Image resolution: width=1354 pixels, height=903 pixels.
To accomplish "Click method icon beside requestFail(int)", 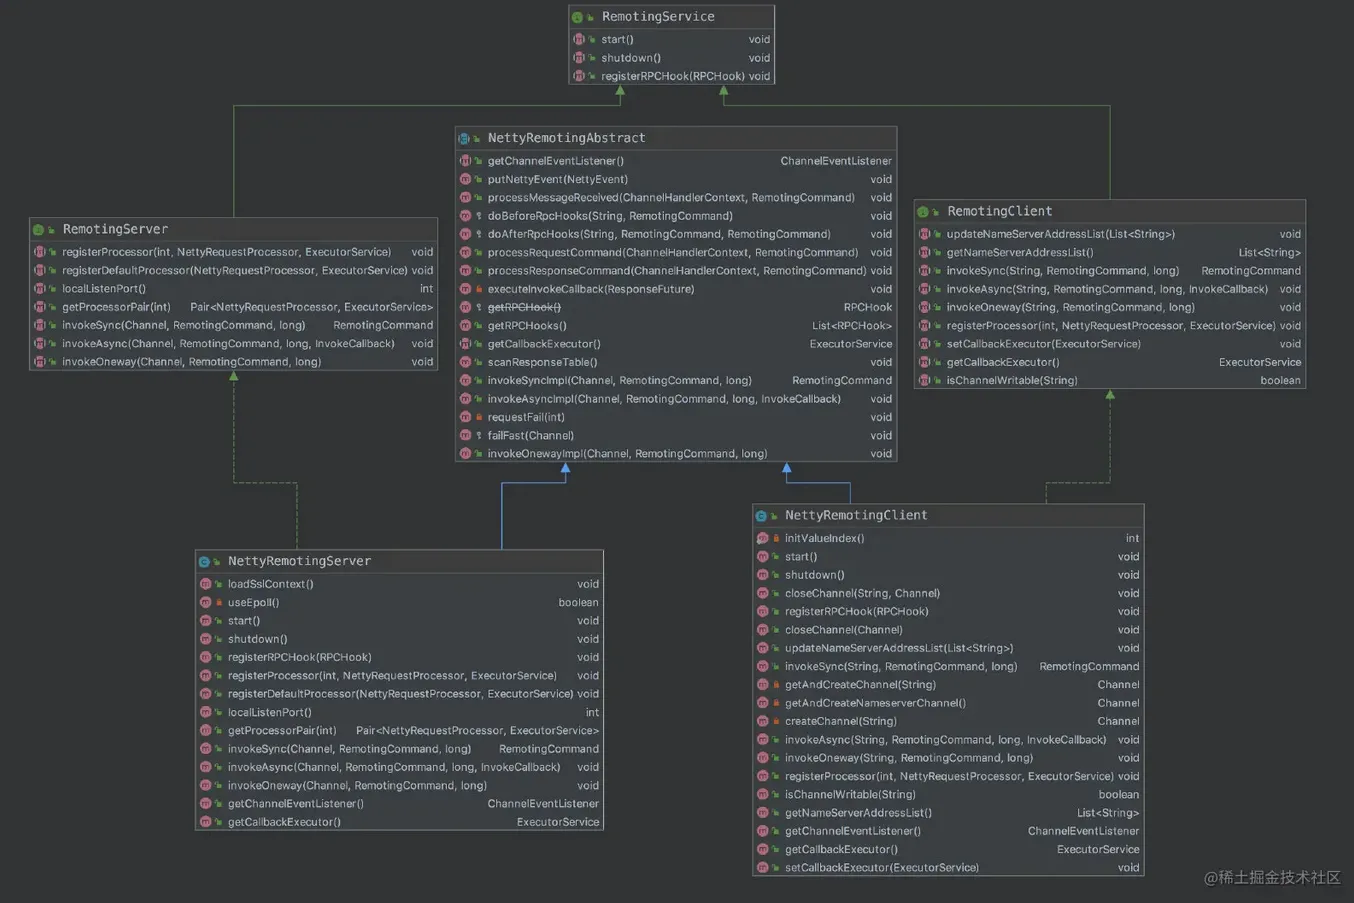I will pyautogui.click(x=465, y=417).
